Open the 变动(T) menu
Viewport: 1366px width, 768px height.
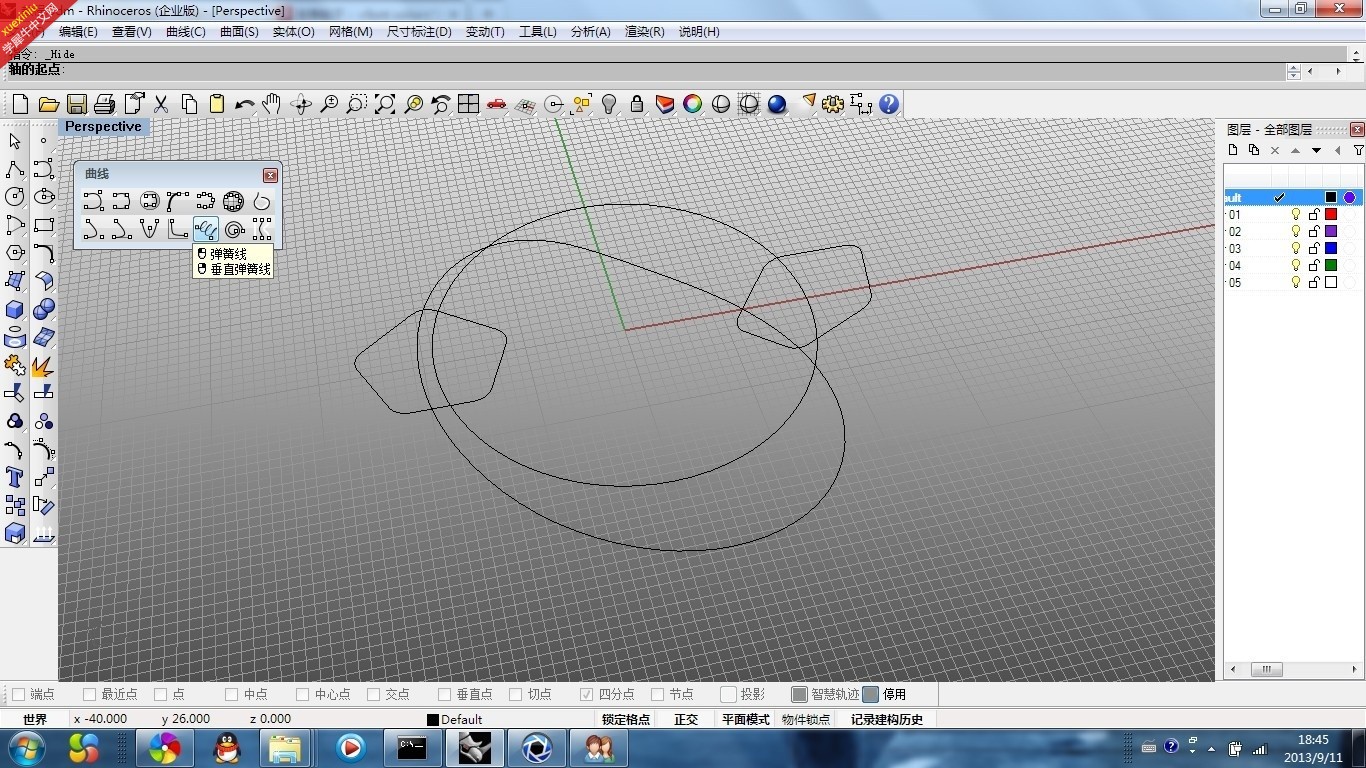485,31
